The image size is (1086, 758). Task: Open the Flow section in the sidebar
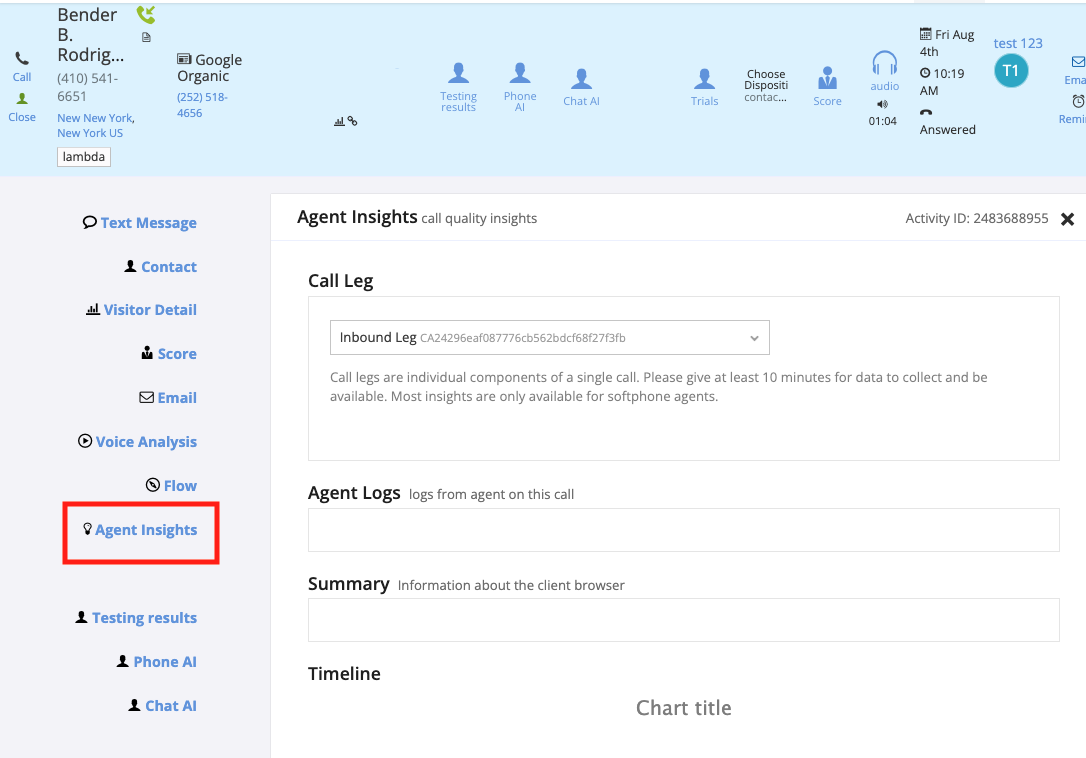click(x=171, y=485)
